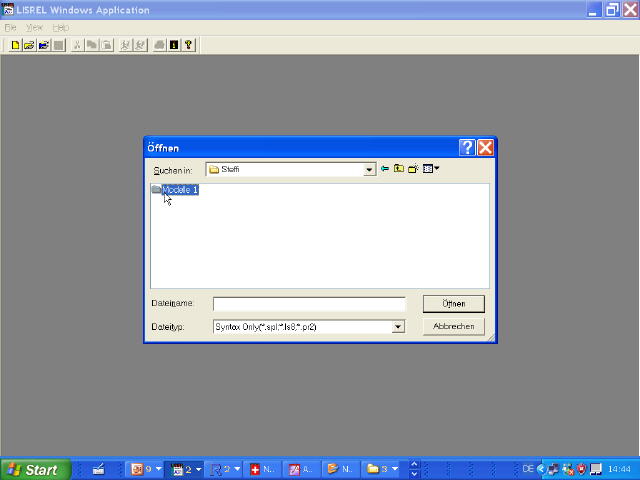Close the Öffnen dialog
The width and height of the screenshot is (640, 480).
(485, 147)
